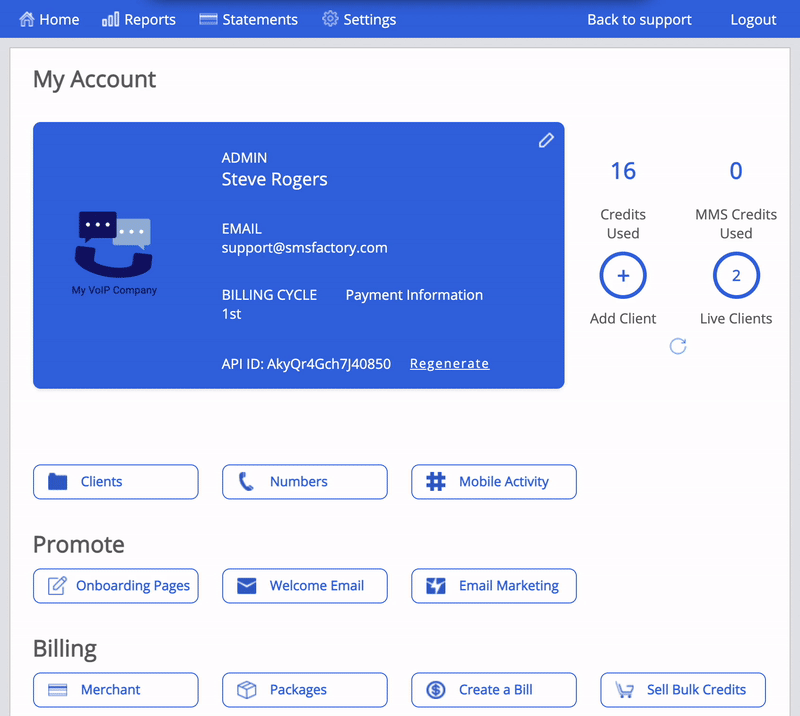Click the hash icon in Mobile Activity
Image resolution: width=800 pixels, height=716 pixels.
(436, 481)
